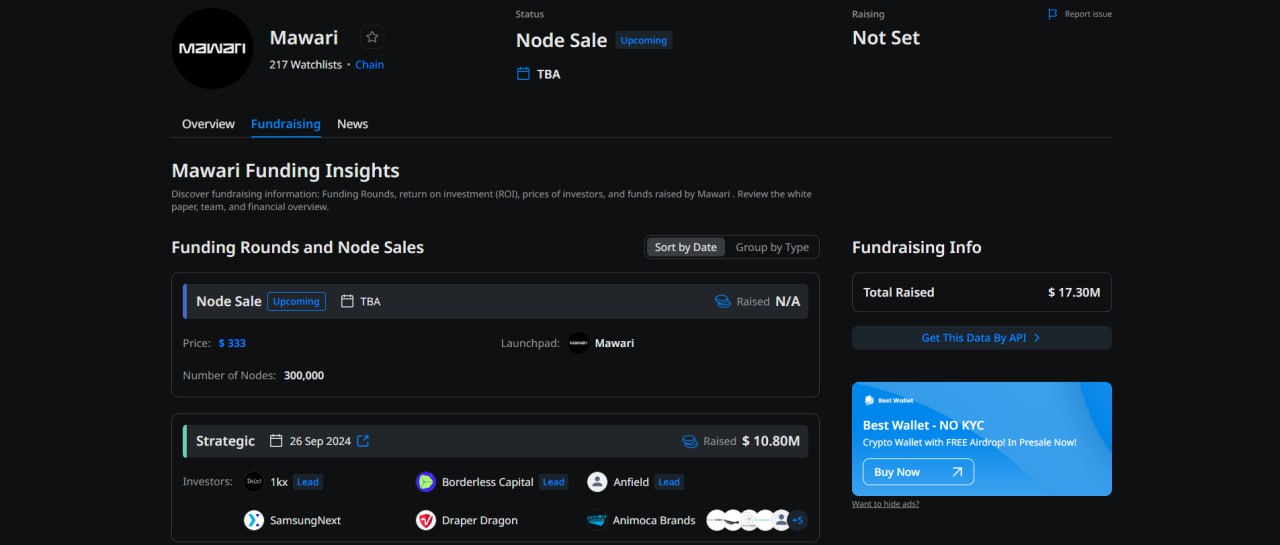This screenshot has height=545, width=1280.
Task: Click the coins icon beside Raised $ 10.80M
Action: pyautogui.click(x=690, y=441)
